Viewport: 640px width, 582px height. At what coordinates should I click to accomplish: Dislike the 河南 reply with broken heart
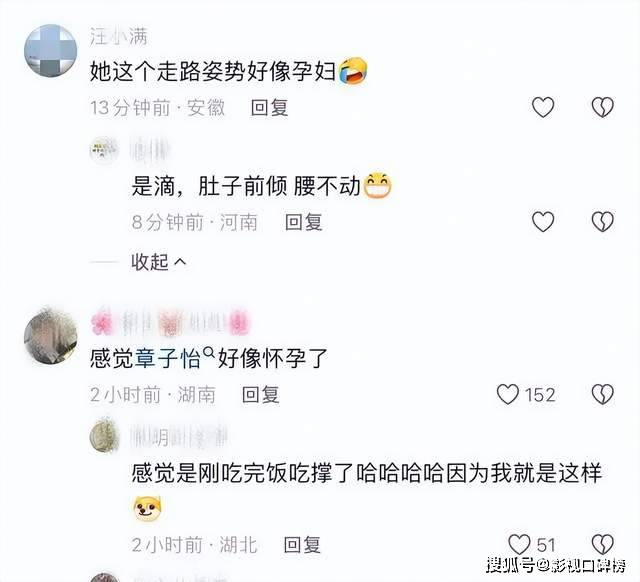[603, 222]
